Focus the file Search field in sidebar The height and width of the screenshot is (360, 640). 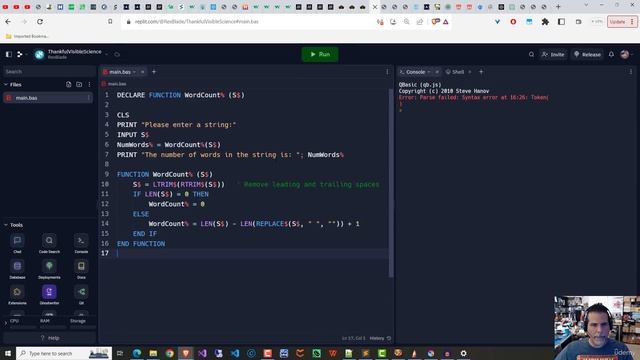48,71
